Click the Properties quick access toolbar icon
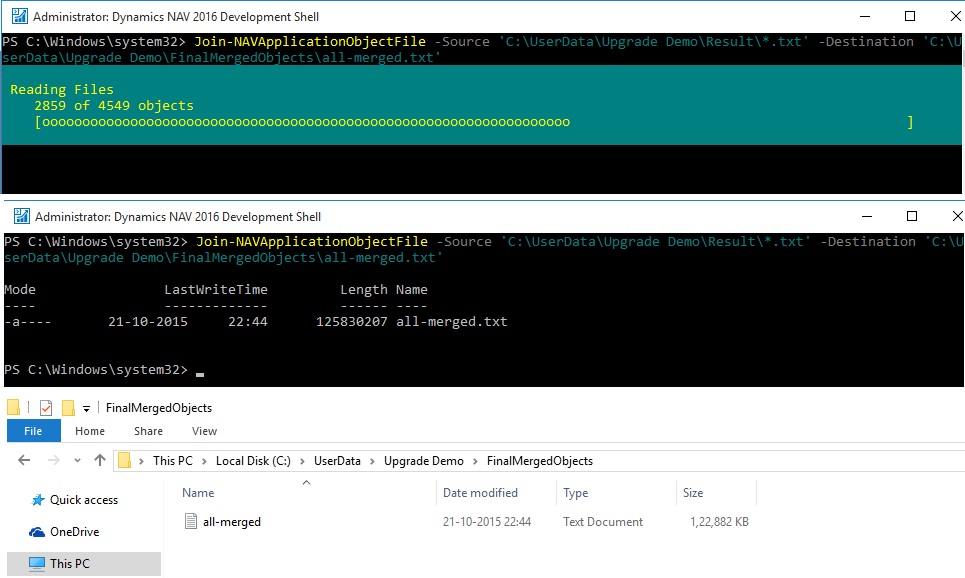 (46, 408)
